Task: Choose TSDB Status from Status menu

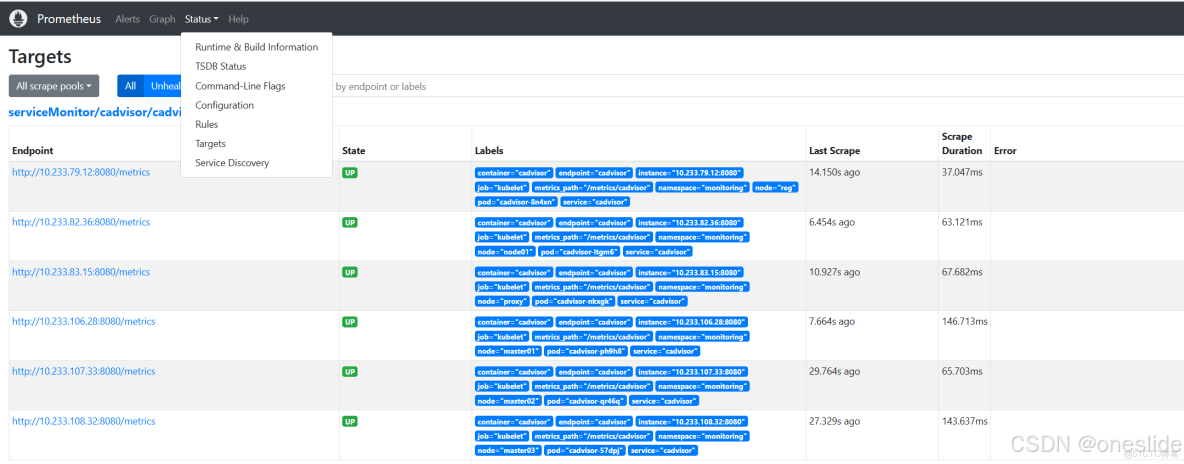Action: coord(257,67)
